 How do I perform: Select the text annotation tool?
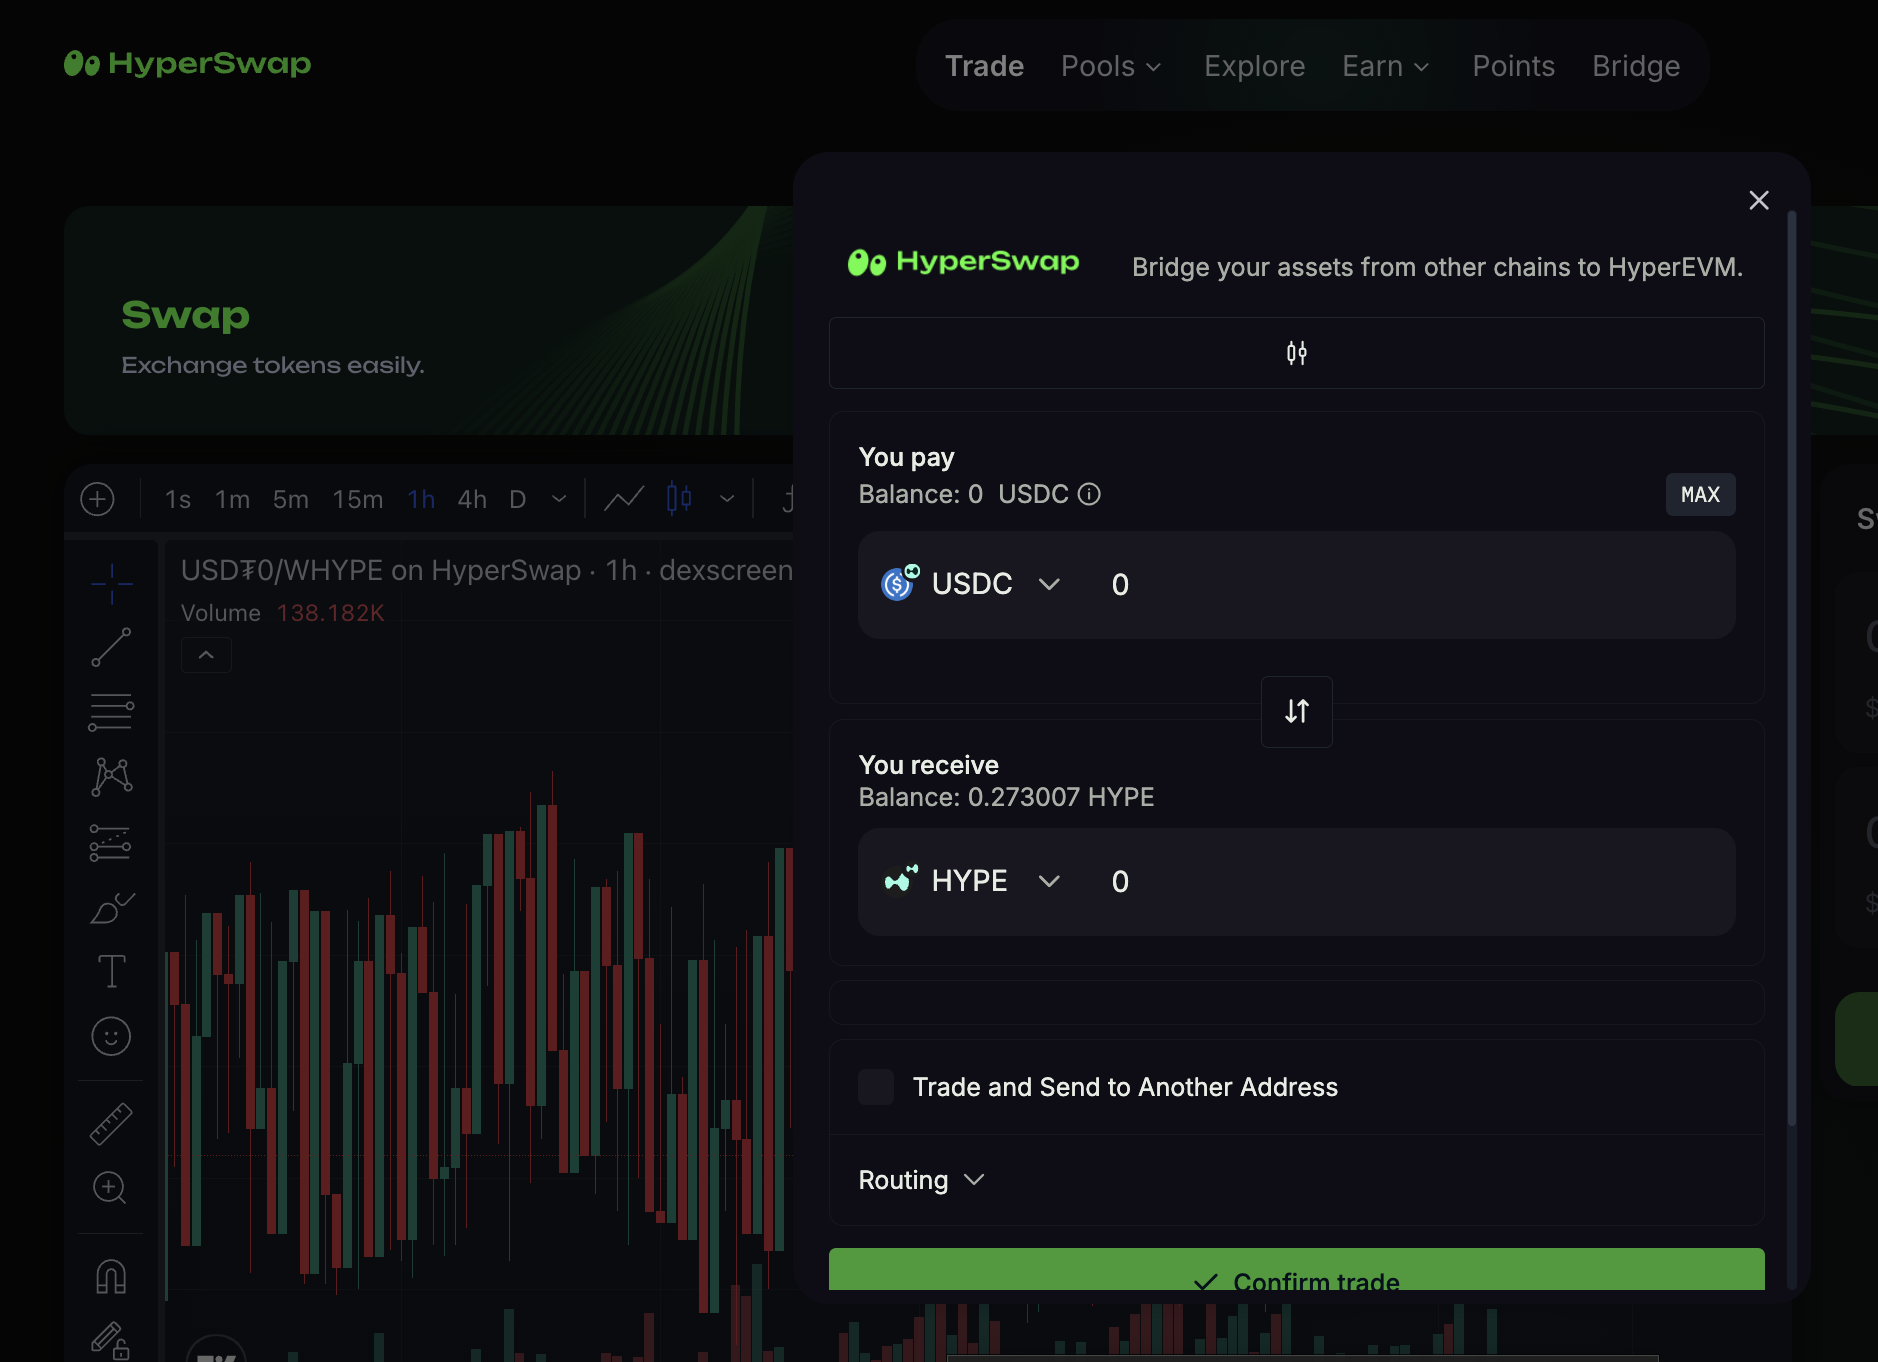[x=111, y=971]
